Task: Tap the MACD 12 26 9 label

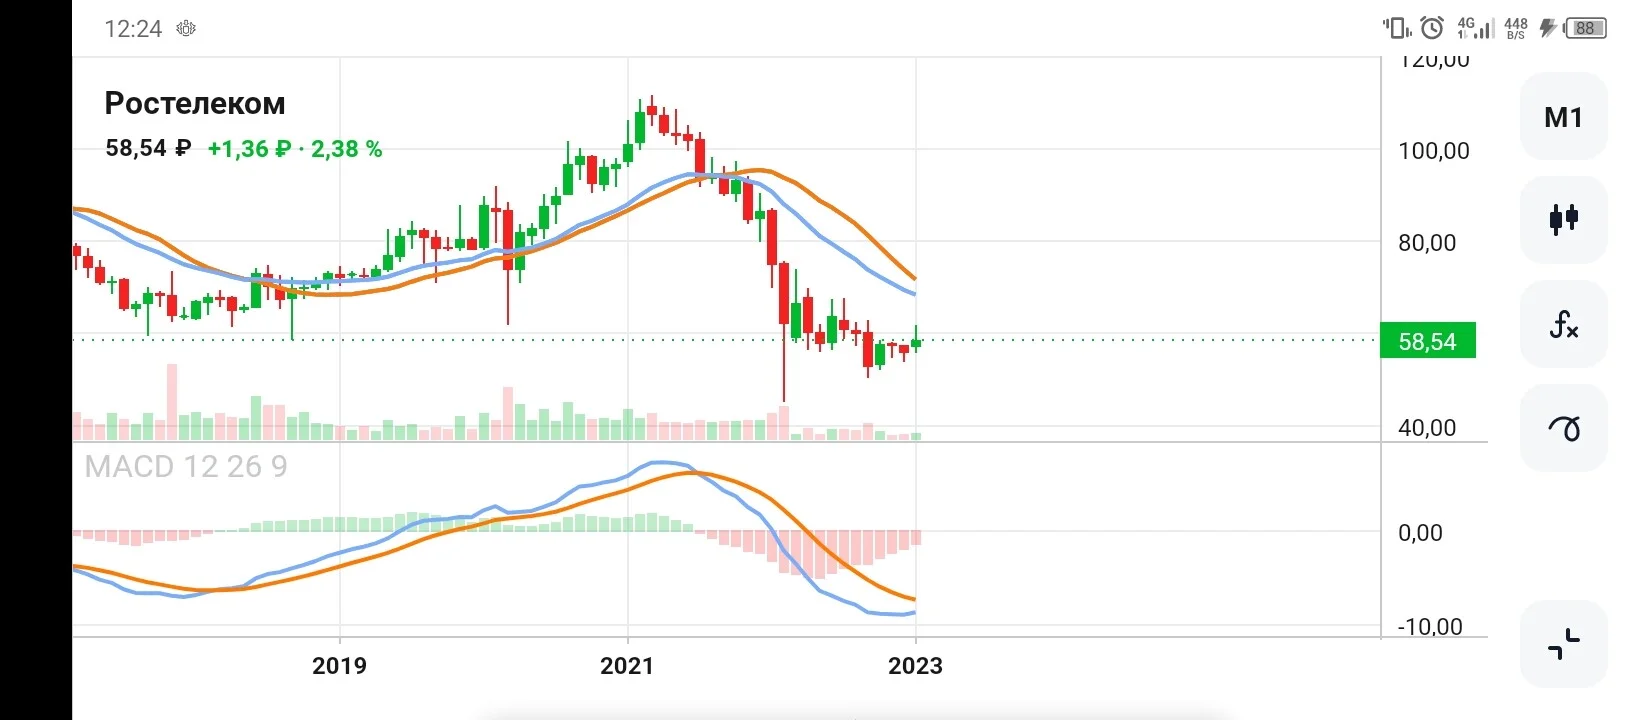Action: tap(186, 466)
